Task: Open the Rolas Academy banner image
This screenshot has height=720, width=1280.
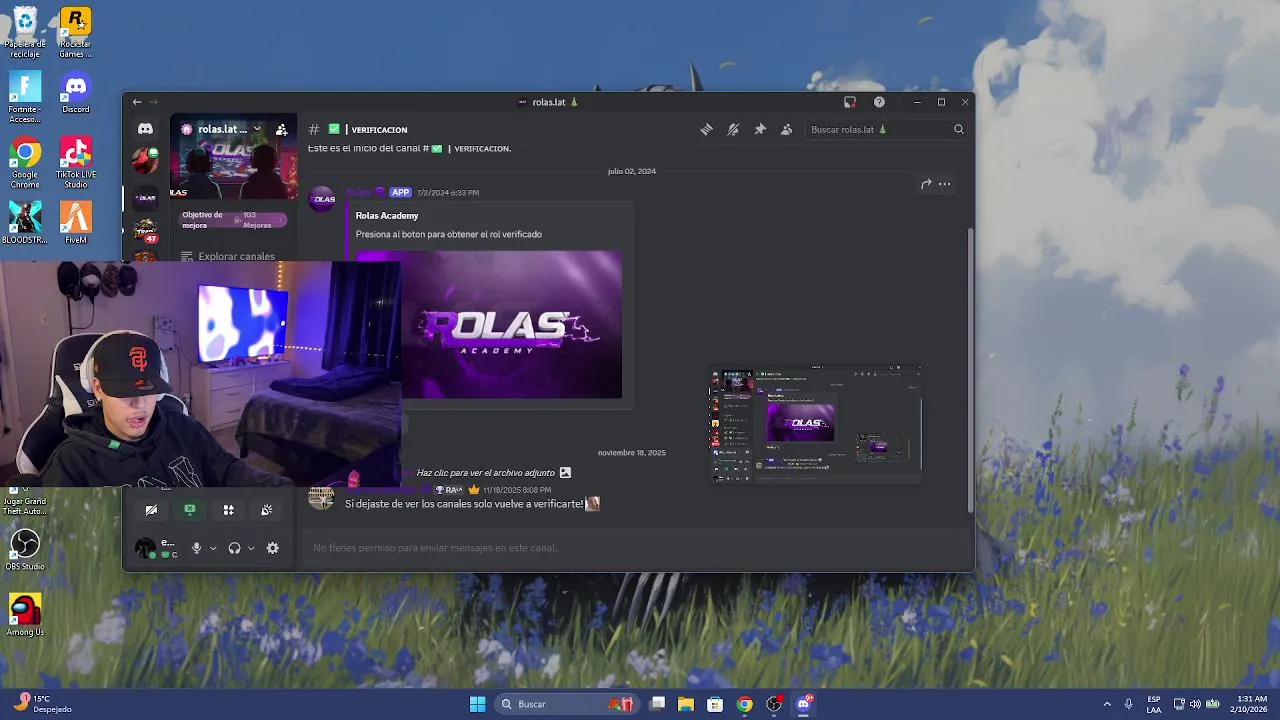Action: click(x=511, y=324)
